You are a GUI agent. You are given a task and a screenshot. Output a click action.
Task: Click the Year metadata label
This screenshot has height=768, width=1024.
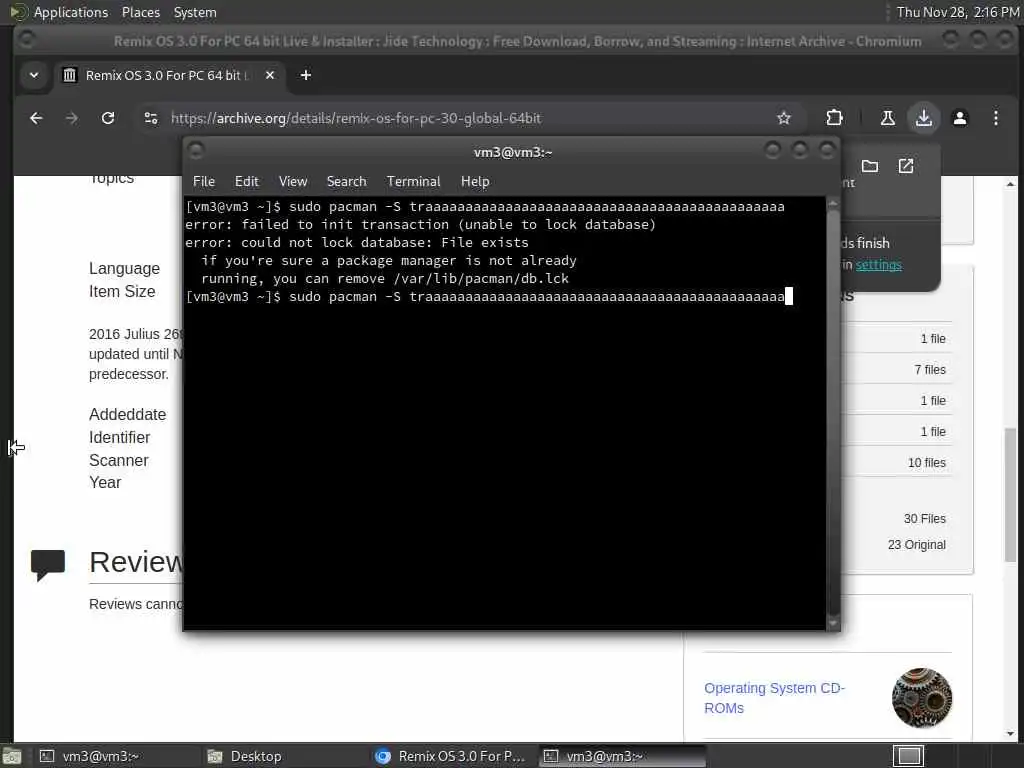105,483
